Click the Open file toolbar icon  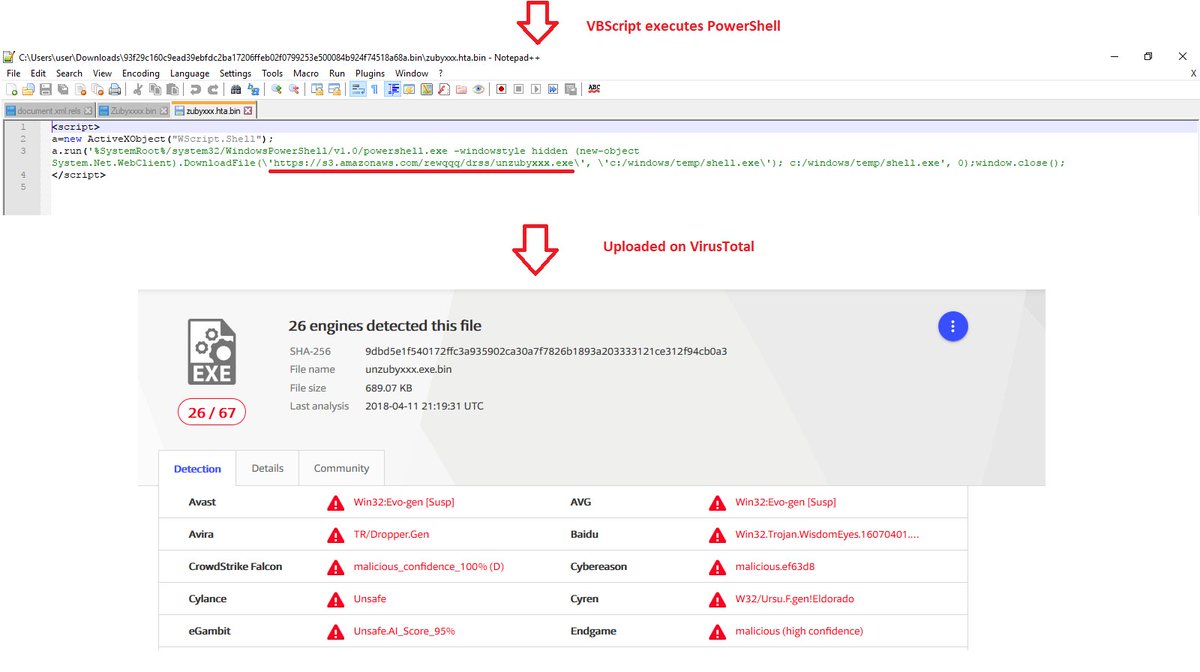coord(28,89)
